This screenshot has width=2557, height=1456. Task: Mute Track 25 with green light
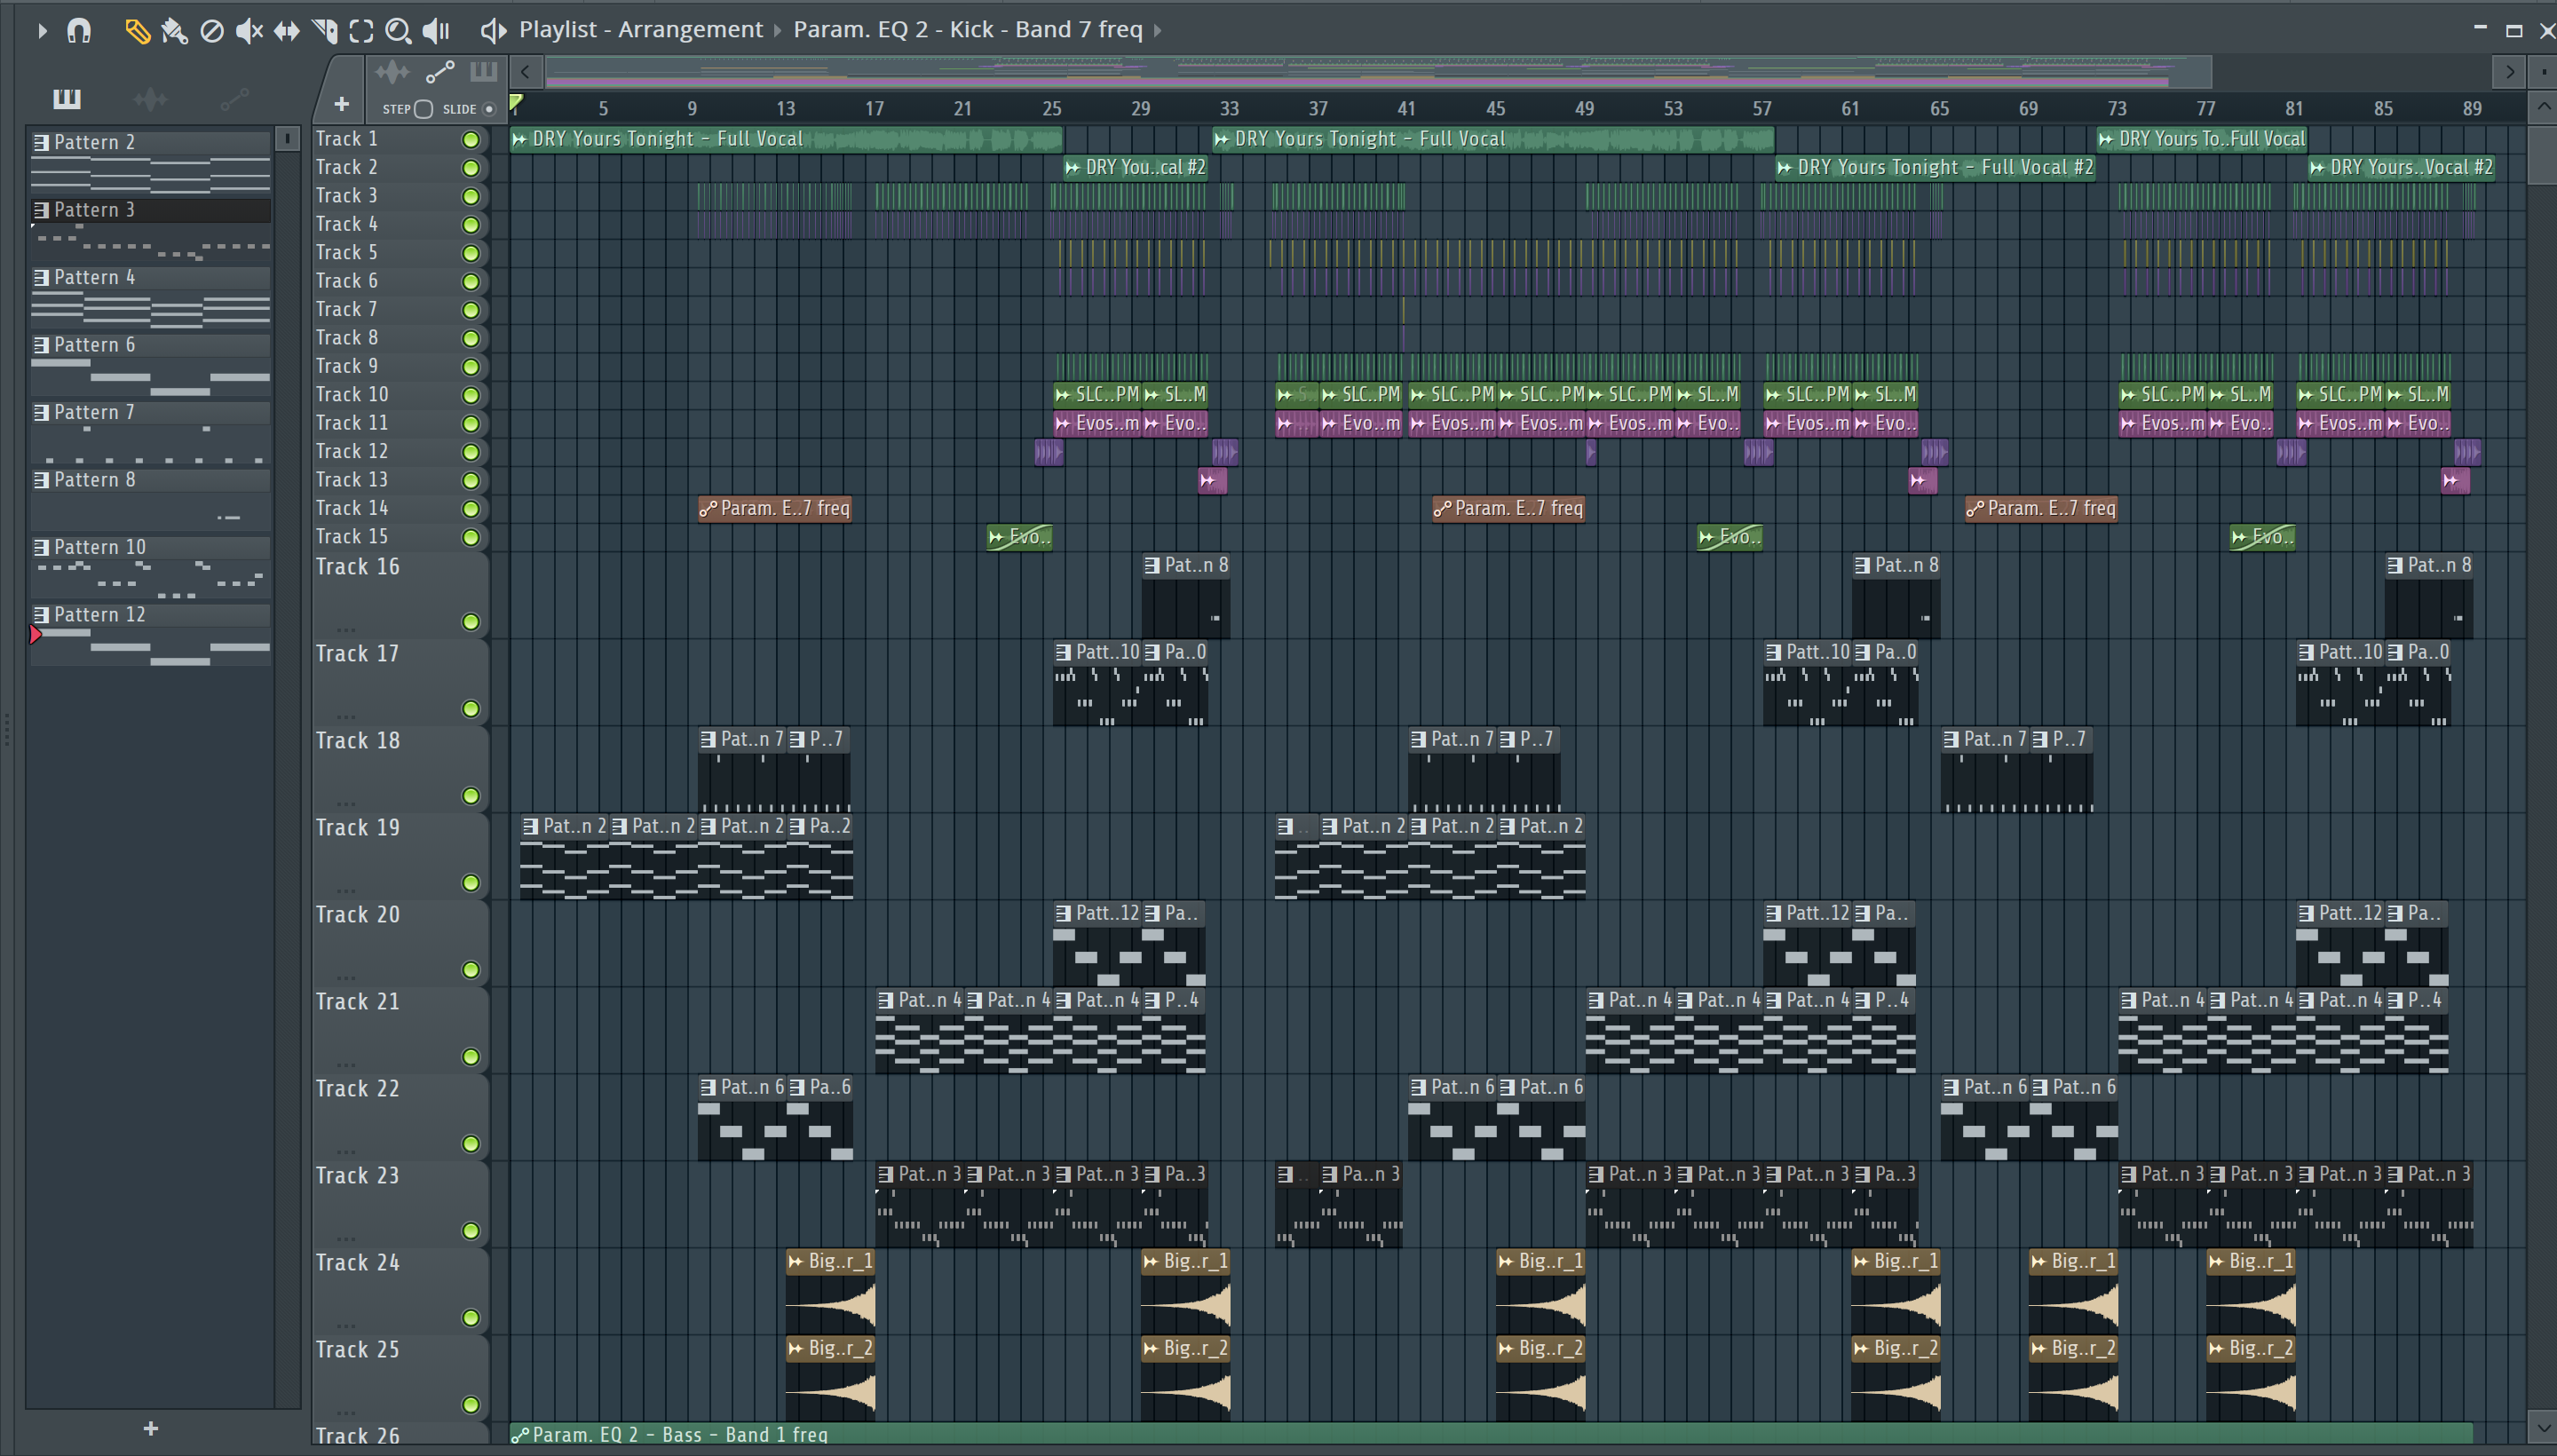tap(470, 1405)
